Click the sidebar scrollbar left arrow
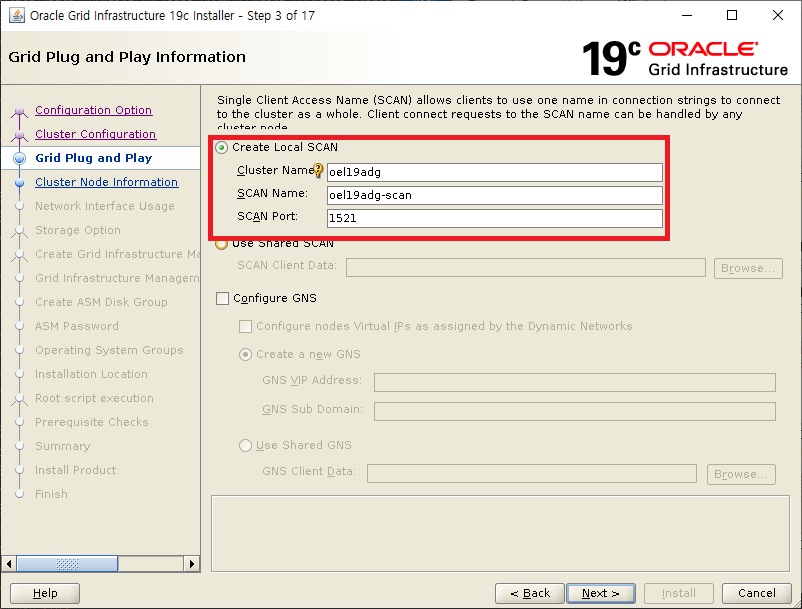Screen dimensions: 802x609 [9, 564]
